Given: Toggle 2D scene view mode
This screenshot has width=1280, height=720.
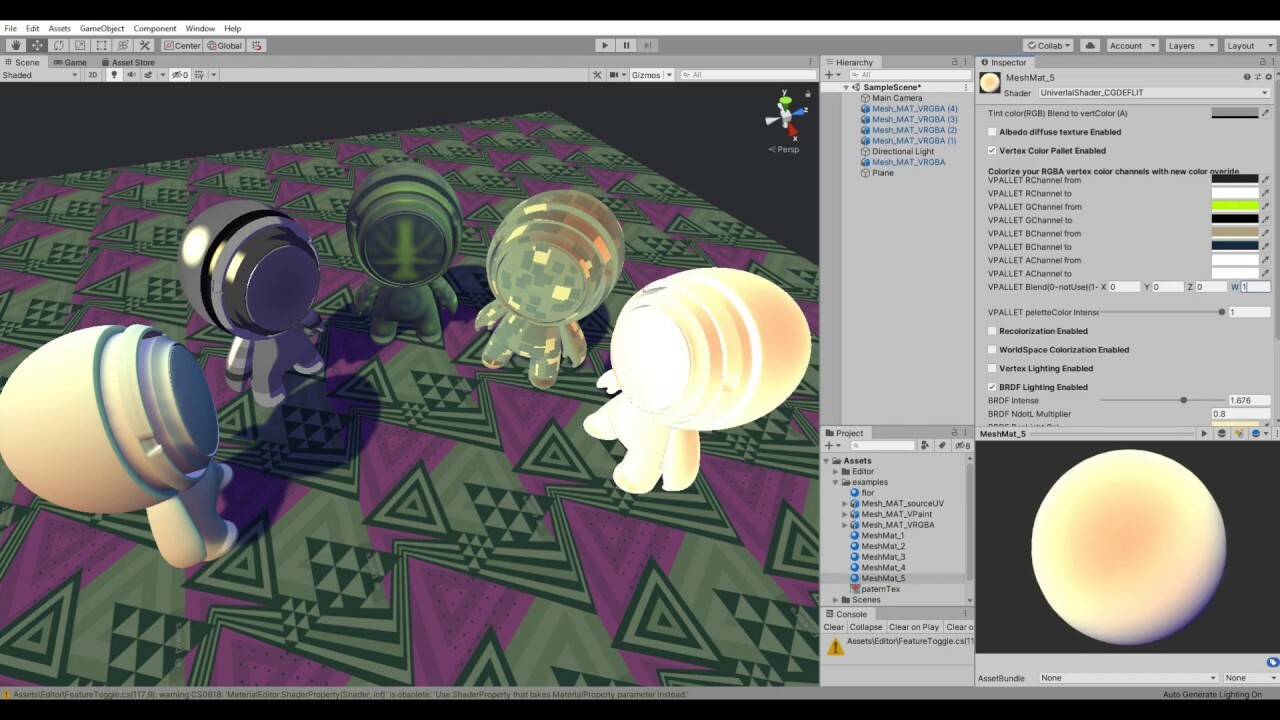Looking at the screenshot, I should click(x=93, y=75).
